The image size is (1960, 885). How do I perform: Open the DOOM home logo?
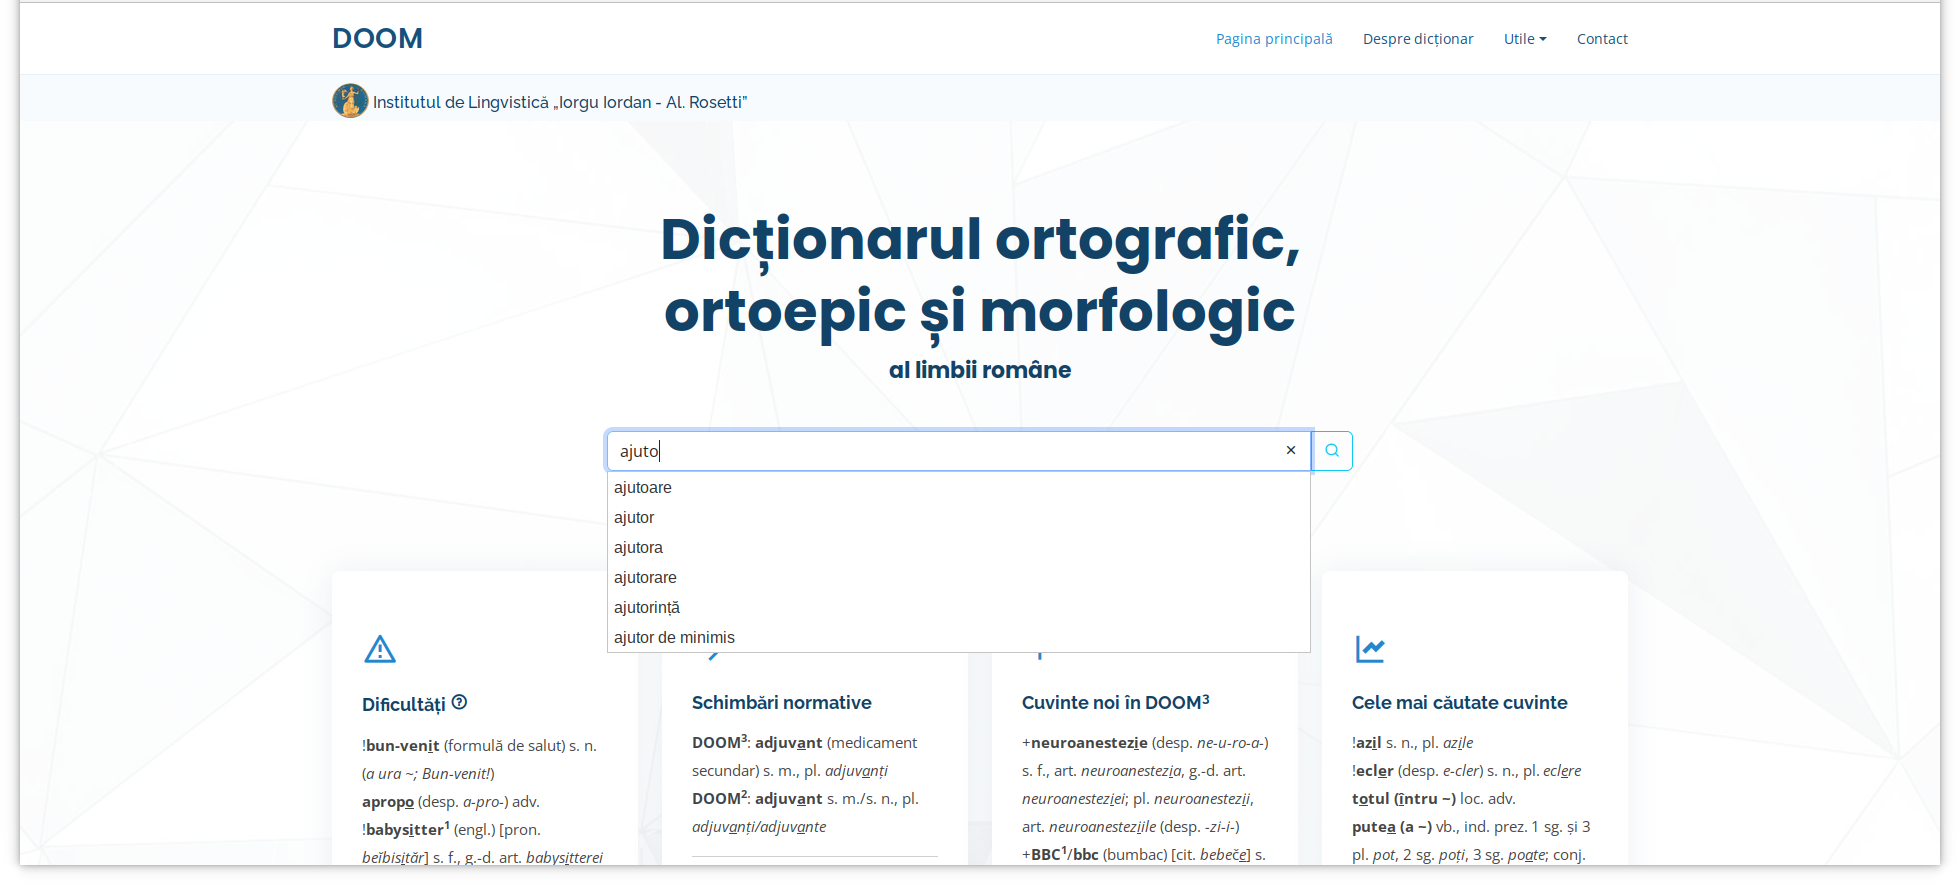click(377, 39)
